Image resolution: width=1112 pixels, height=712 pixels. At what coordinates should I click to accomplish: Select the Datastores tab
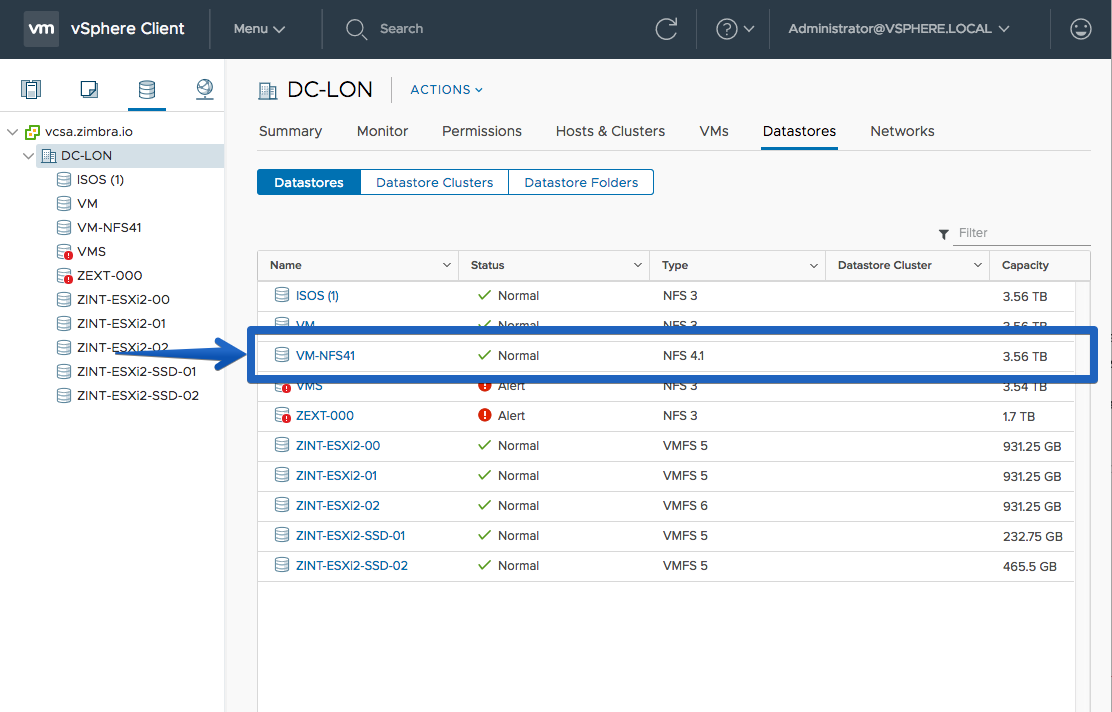pos(799,131)
